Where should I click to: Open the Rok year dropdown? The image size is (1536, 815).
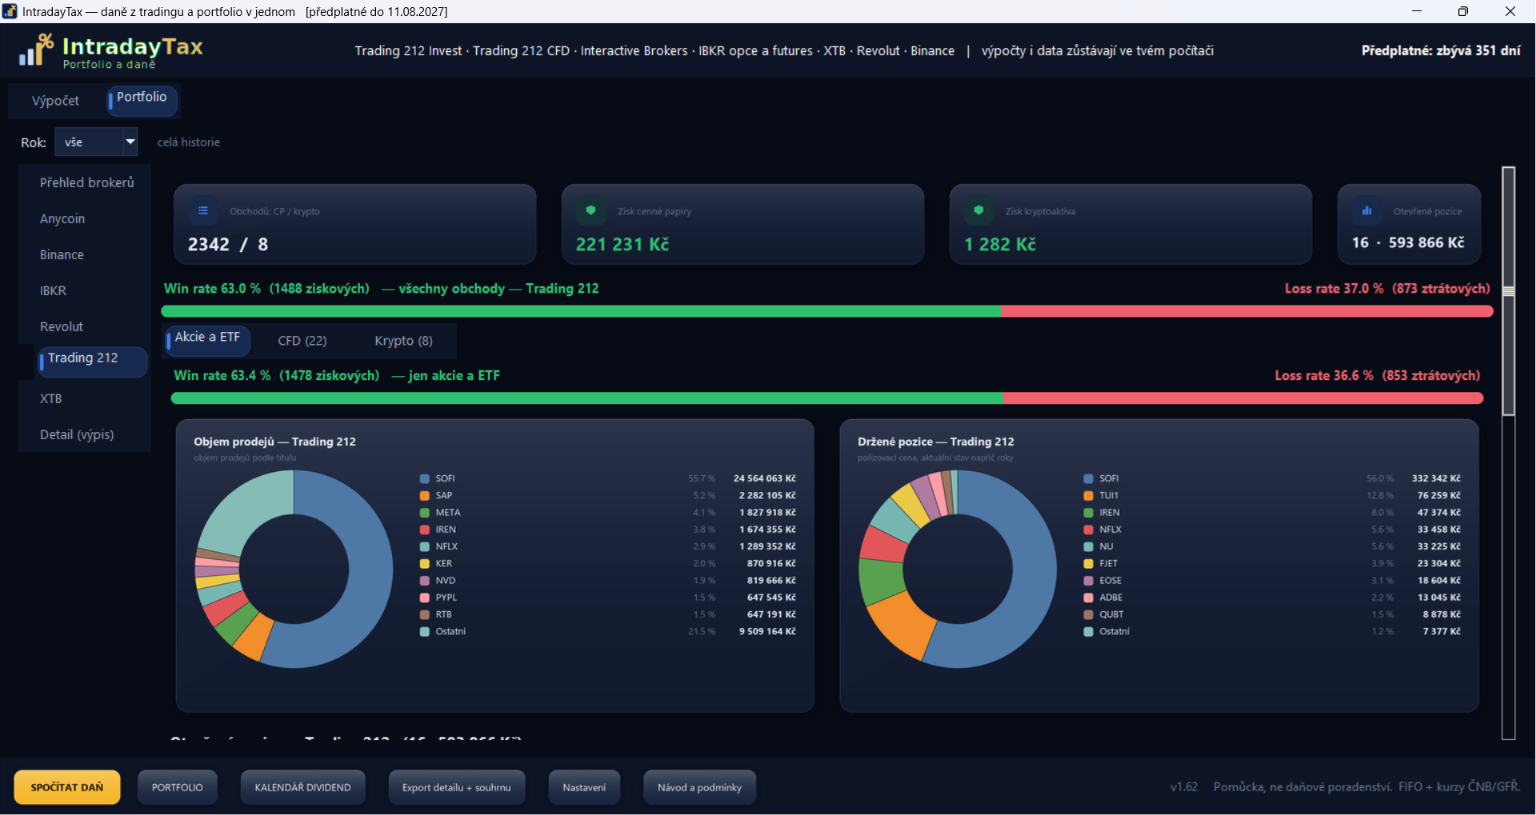click(x=96, y=142)
